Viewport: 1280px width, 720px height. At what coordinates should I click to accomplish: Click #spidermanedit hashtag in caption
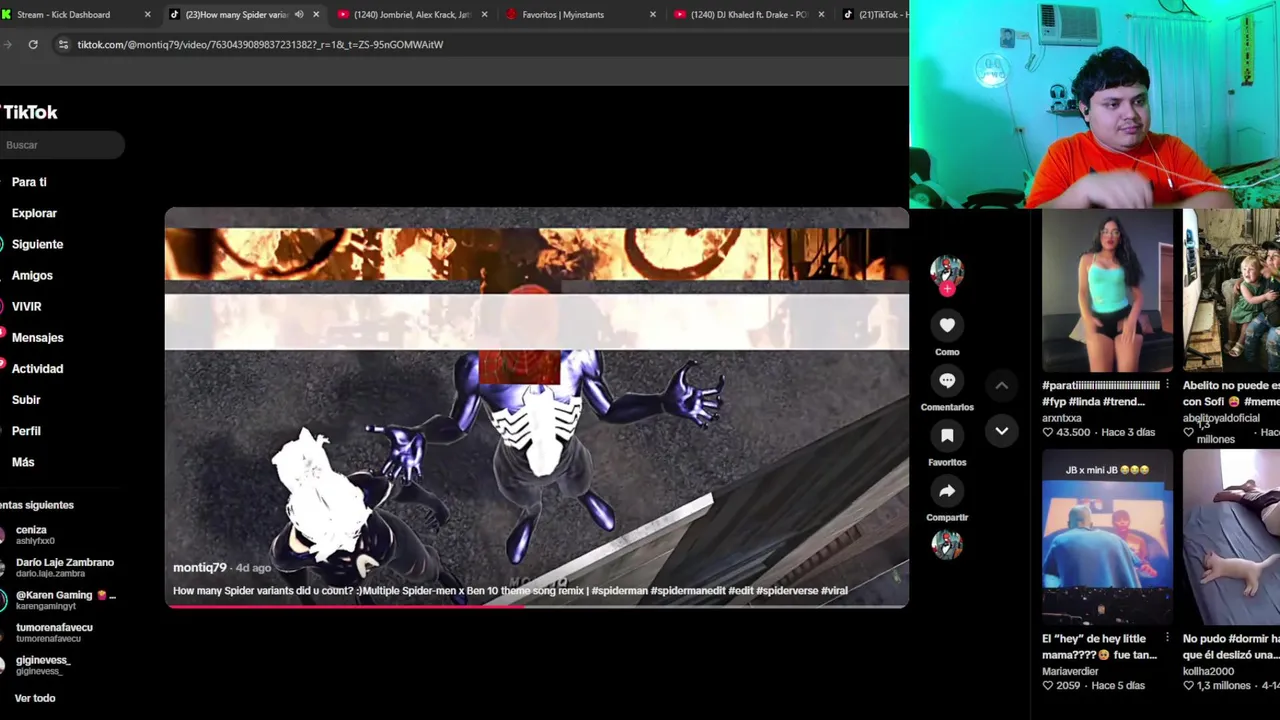688,590
